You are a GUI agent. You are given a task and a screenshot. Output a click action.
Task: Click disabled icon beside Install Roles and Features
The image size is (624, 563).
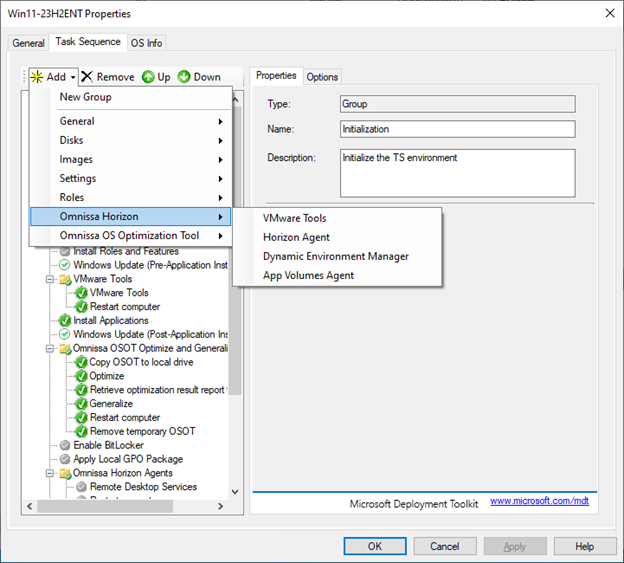(x=65, y=251)
